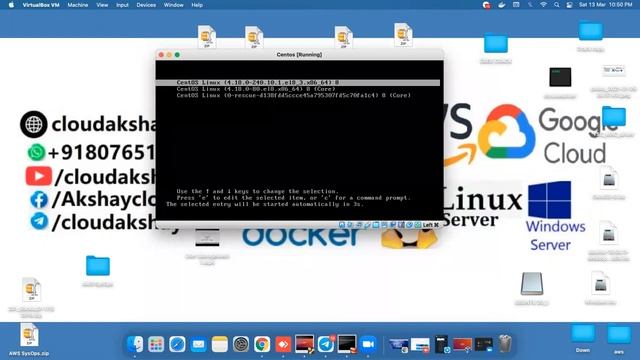The width and height of the screenshot is (640, 360).
Task: Open Mail from the dock
Action: (198, 344)
